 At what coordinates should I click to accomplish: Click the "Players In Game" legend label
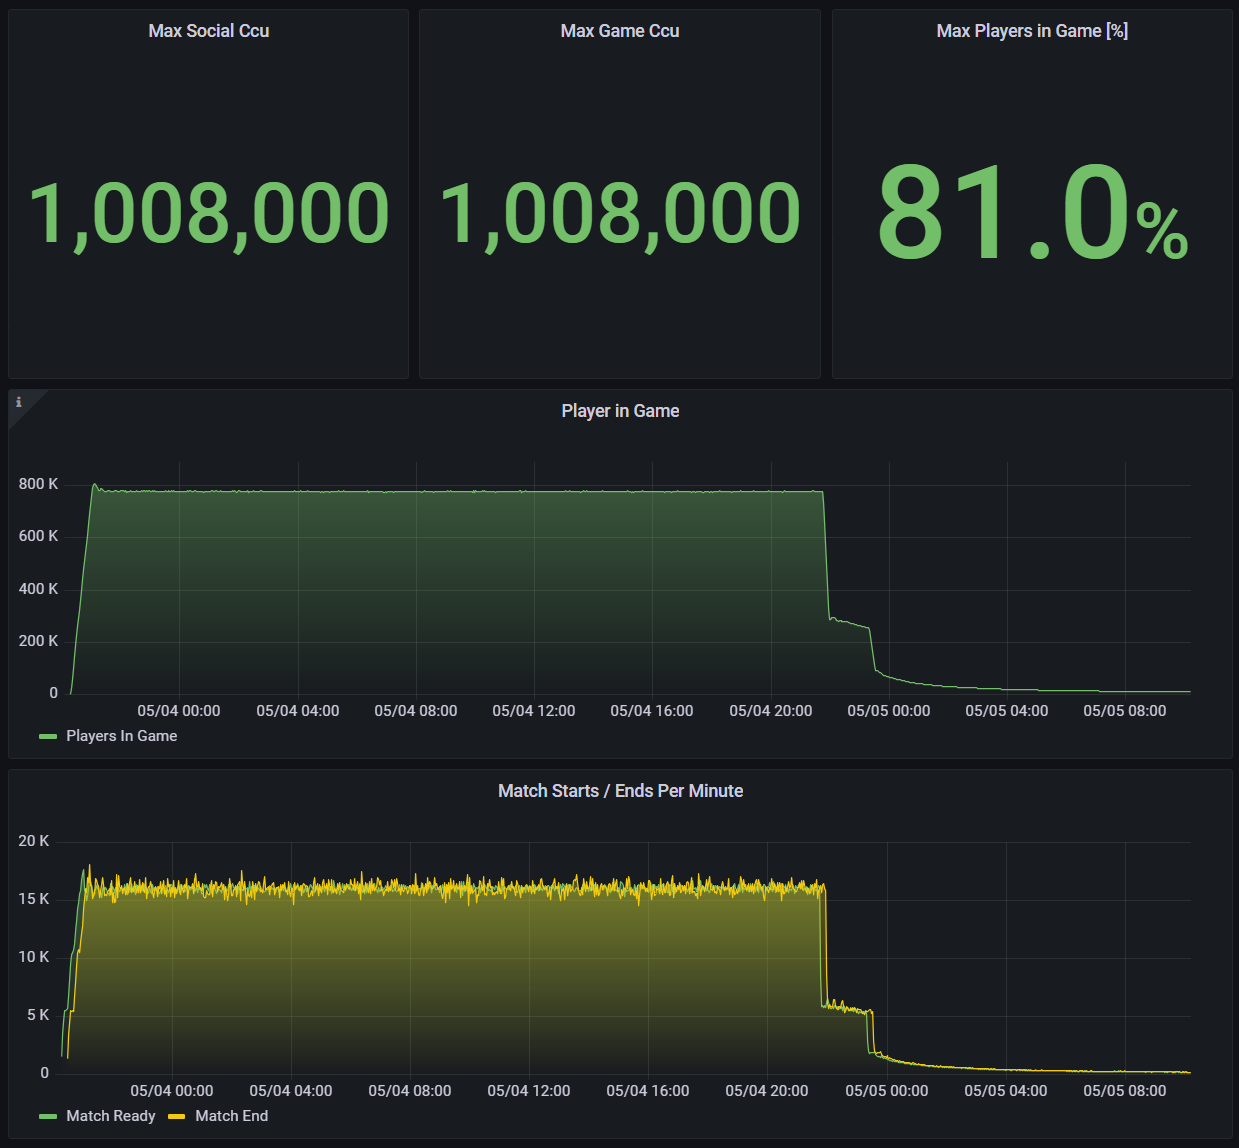click(x=120, y=736)
